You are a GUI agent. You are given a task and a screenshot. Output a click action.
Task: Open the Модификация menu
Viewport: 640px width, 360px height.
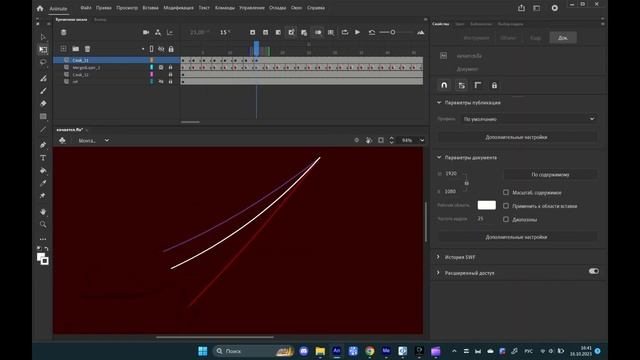[x=178, y=8]
